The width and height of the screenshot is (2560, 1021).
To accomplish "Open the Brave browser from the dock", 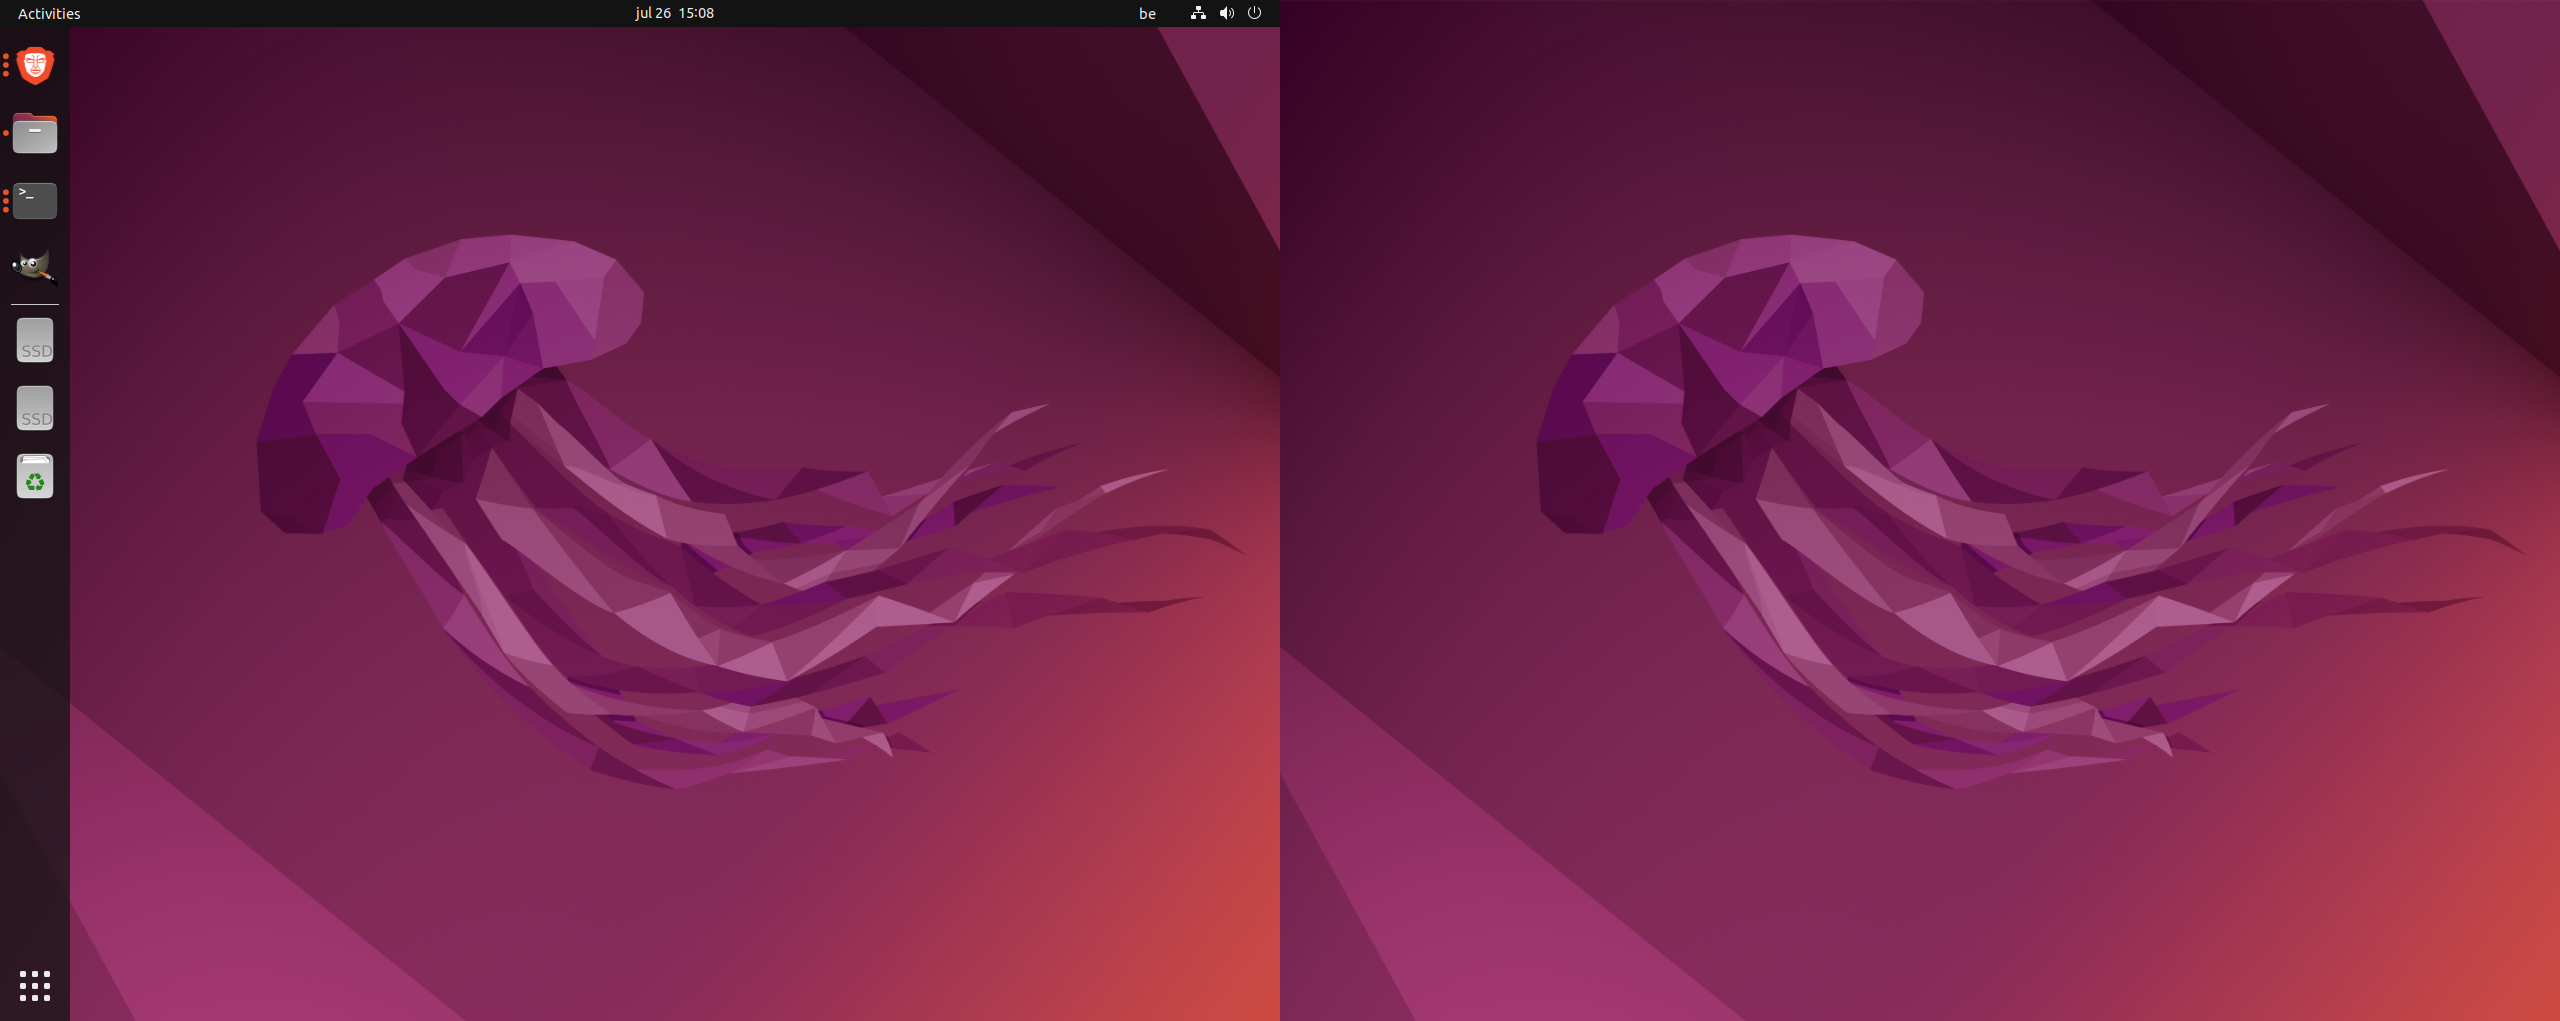I will click(35, 66).
